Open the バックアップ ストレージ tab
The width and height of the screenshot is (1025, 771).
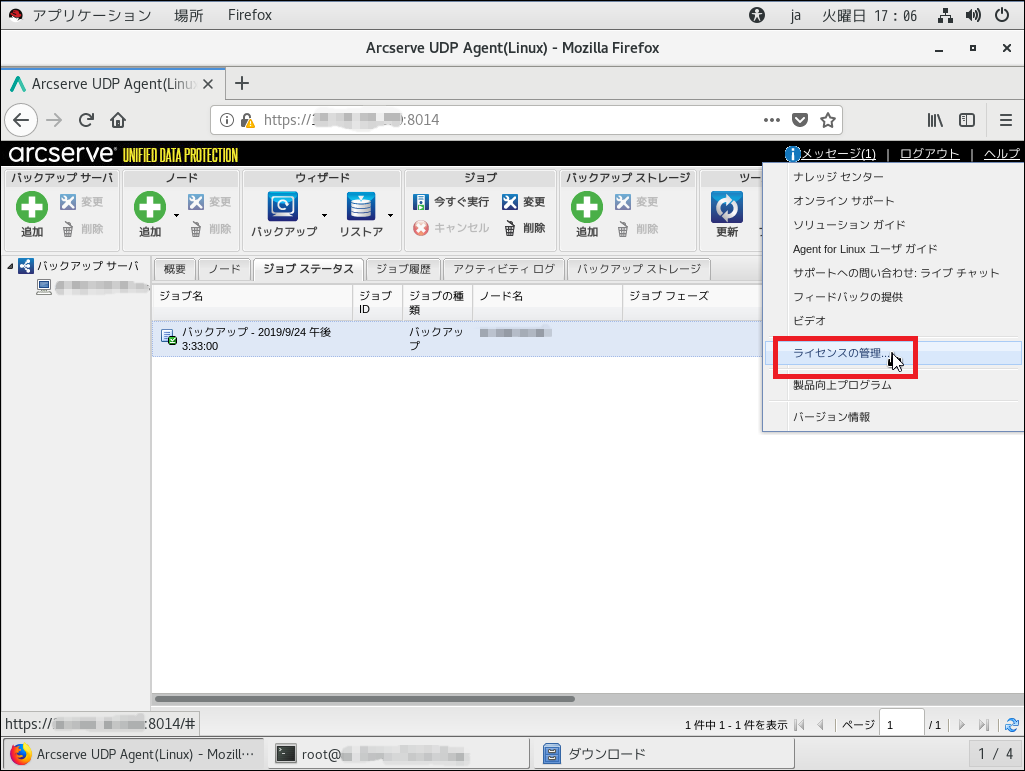[x=639, y=269]
